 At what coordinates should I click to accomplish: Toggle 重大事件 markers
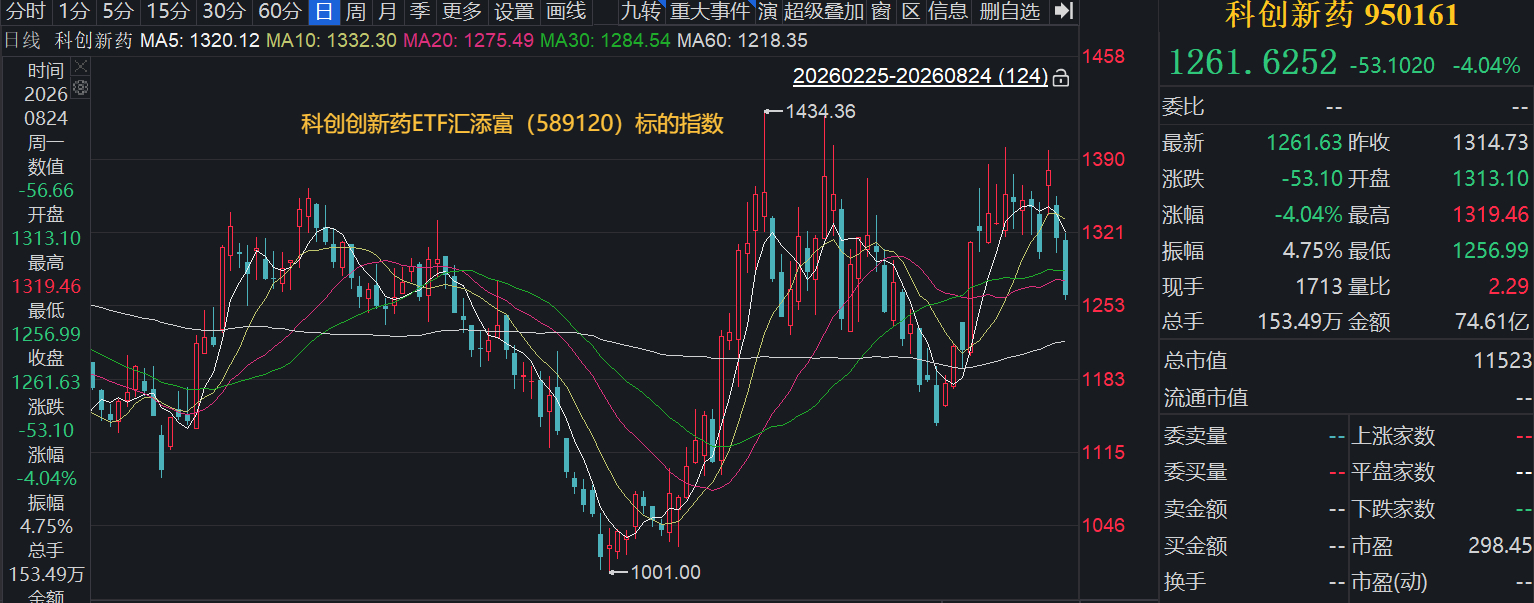(x=710, y=12)
